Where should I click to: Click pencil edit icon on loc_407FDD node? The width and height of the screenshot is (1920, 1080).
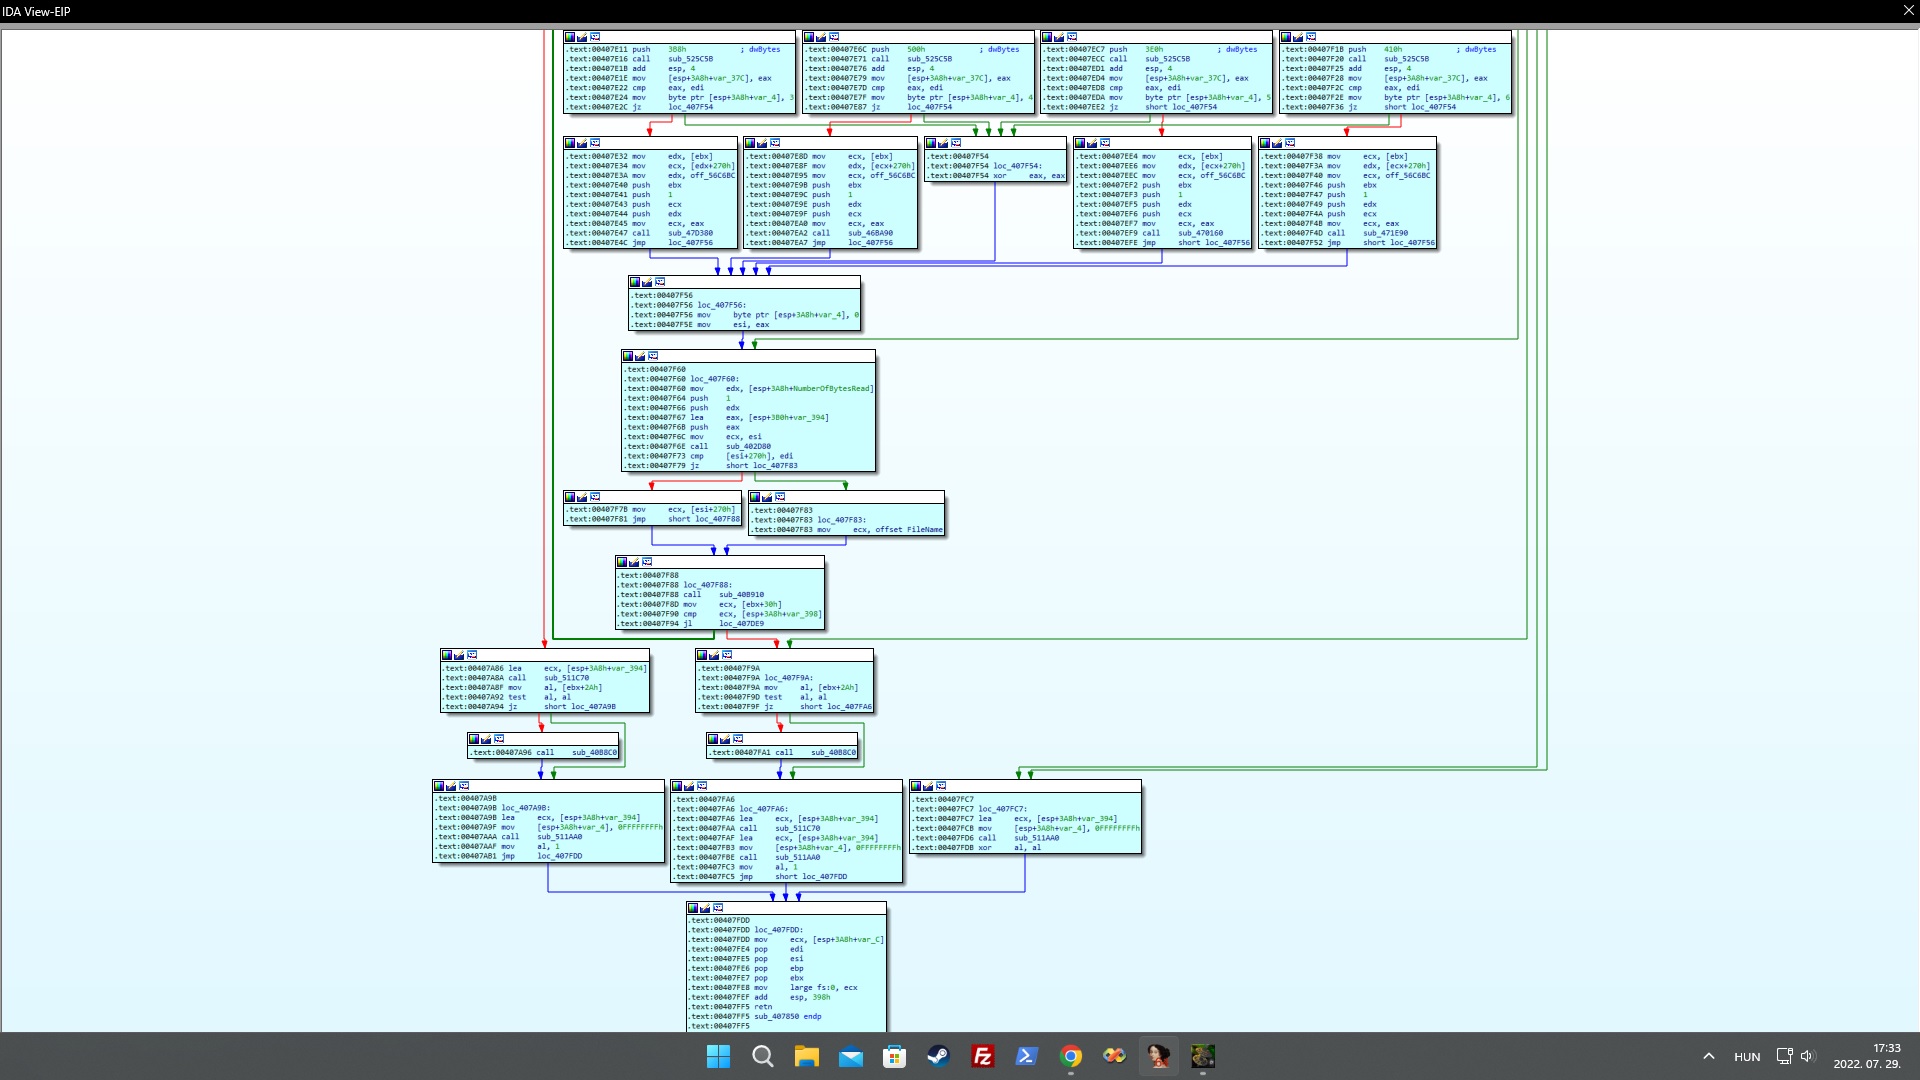pyautogui.click(x=705, y=908)
